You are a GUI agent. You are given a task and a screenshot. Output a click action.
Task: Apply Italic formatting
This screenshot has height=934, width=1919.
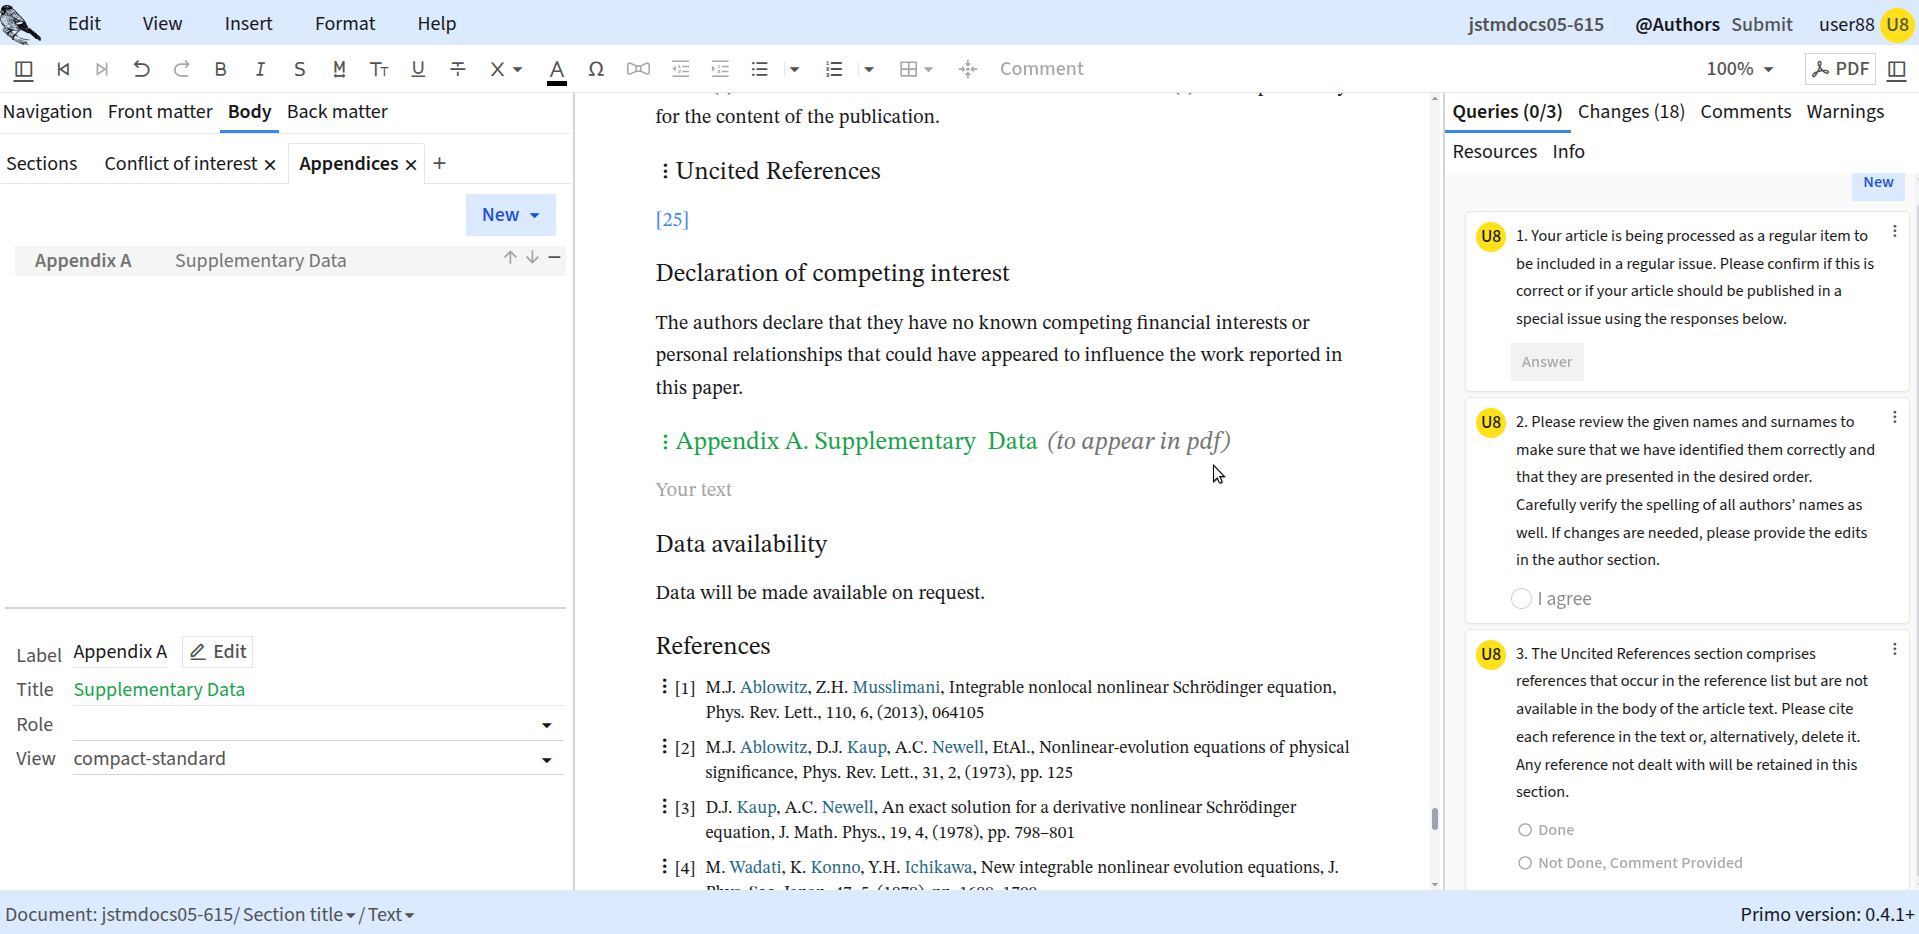click(260, 69)
